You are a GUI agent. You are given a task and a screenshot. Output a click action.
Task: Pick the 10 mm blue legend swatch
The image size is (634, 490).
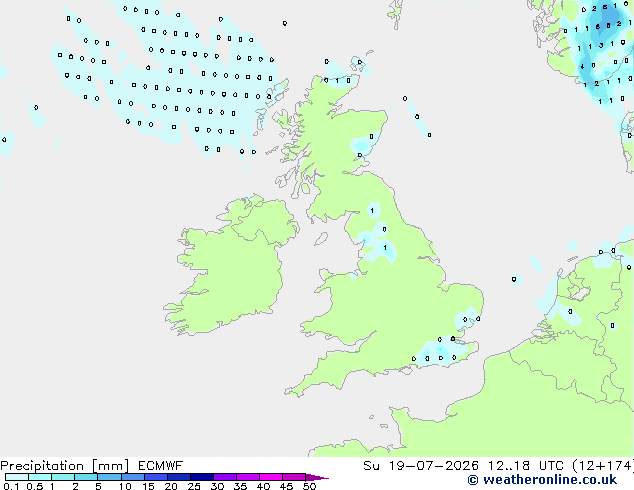(x=133, y=477)
